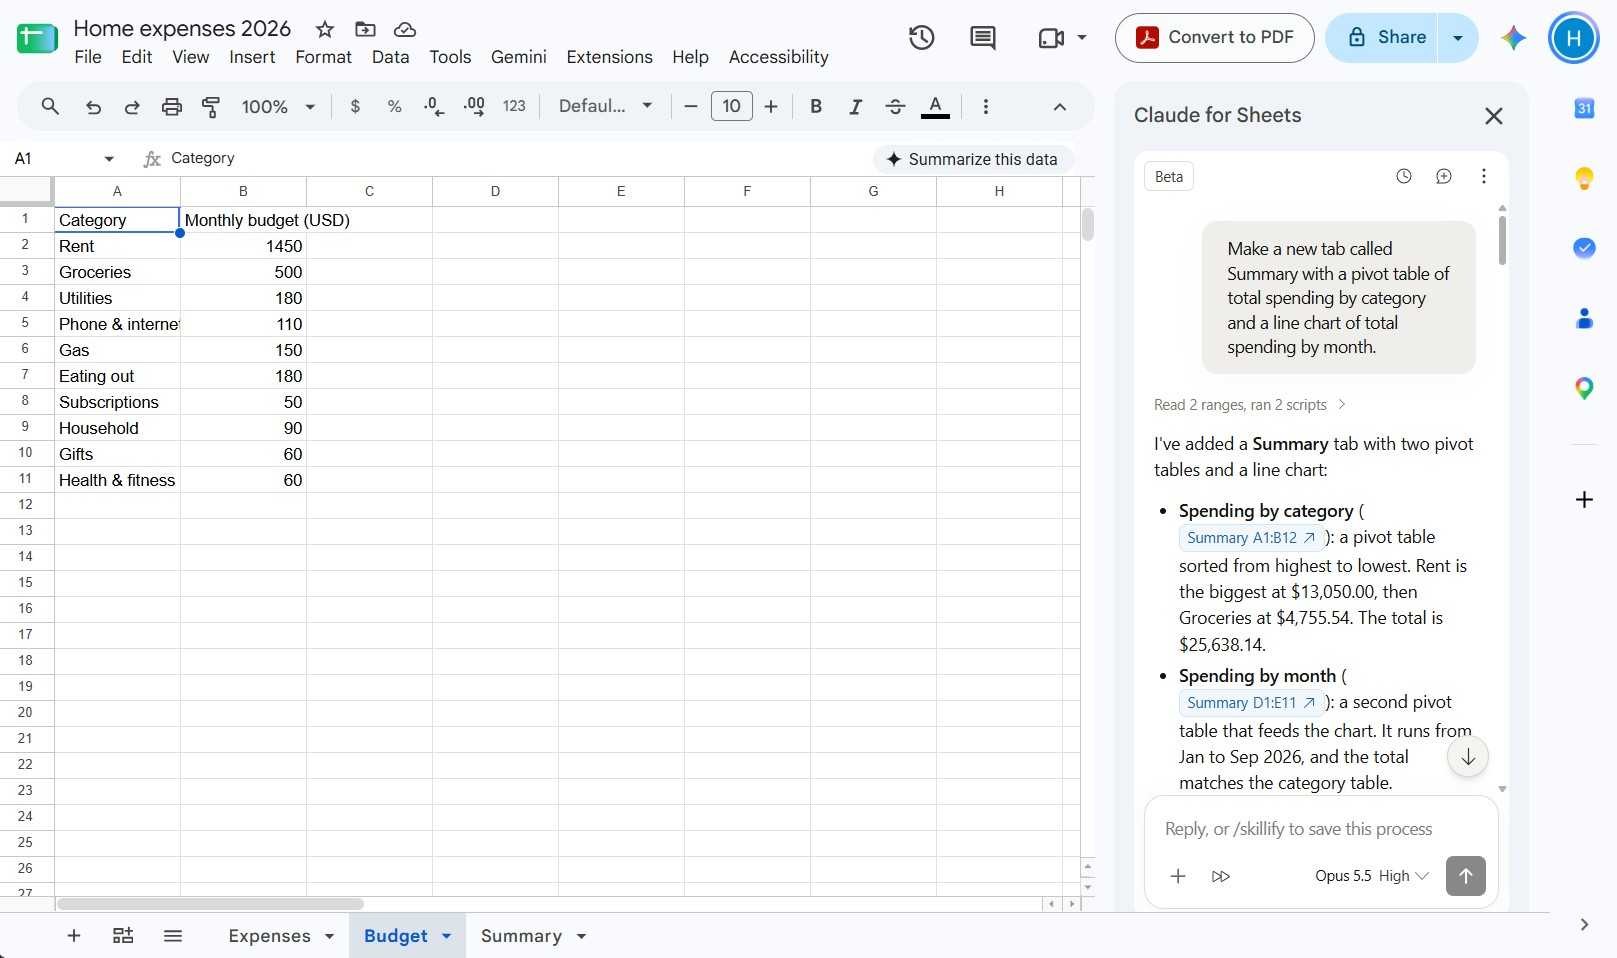Open the Budget tab's dropdown arrow

click(447, 936)
